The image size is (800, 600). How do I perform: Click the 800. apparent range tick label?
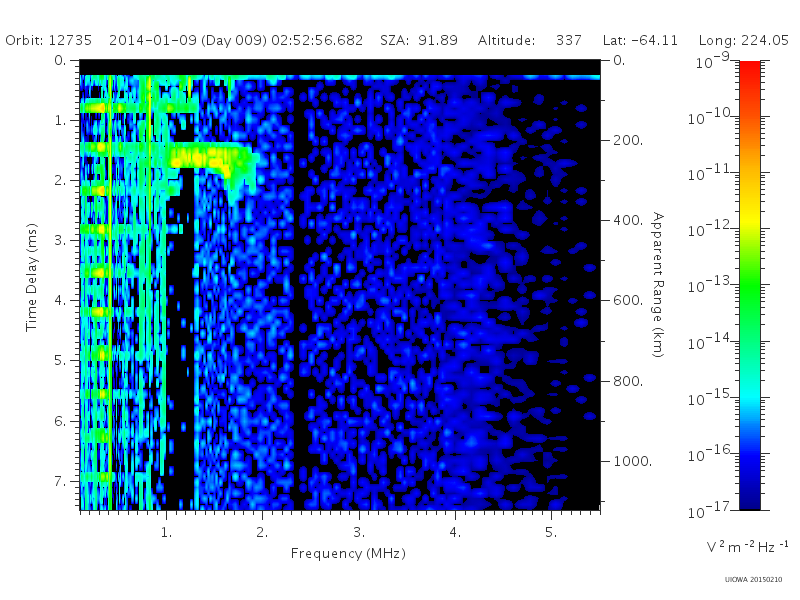point(628,381)
